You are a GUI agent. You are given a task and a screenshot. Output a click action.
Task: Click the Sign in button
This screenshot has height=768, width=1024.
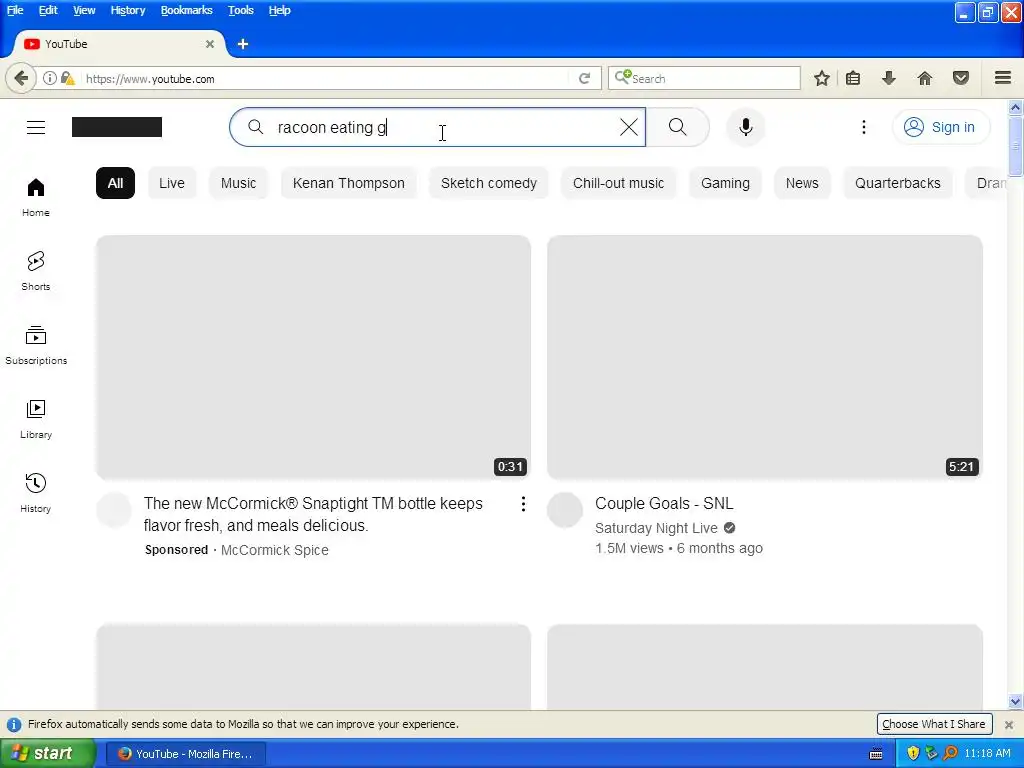tap(940, 127)
